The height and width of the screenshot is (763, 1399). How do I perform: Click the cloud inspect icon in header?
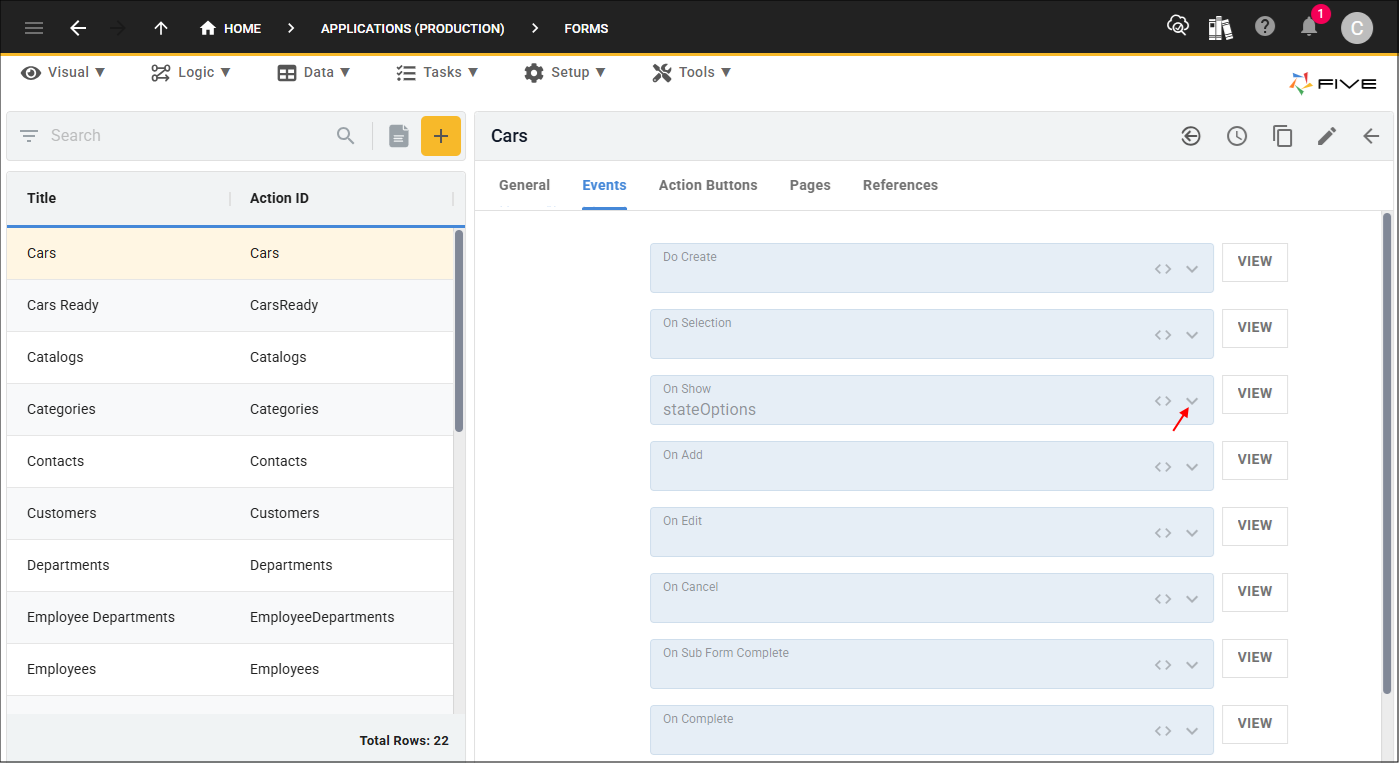1178,27
